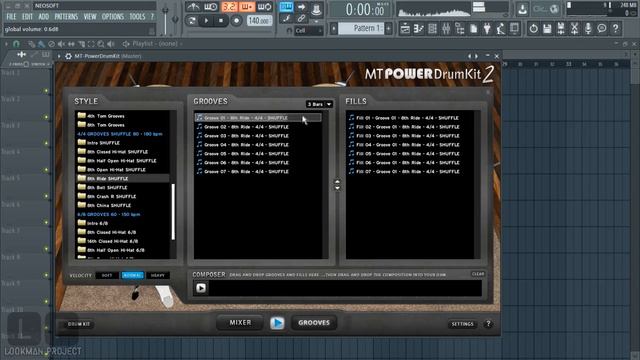Click the undo history circular arrow icon
The image size is (640, 360).
(533, 28)
